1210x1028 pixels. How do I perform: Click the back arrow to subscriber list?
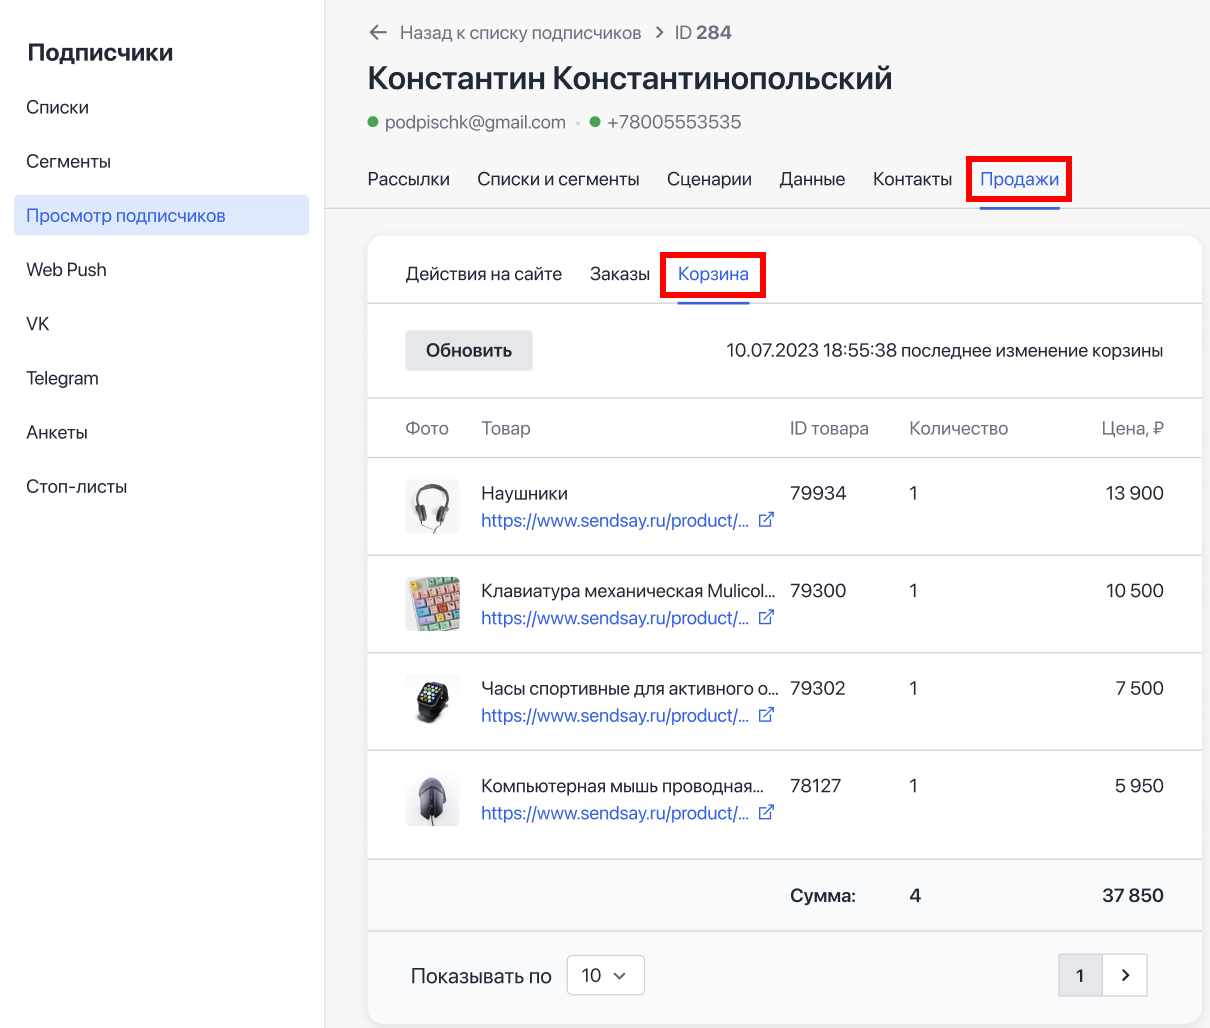[x=378, y=33]
